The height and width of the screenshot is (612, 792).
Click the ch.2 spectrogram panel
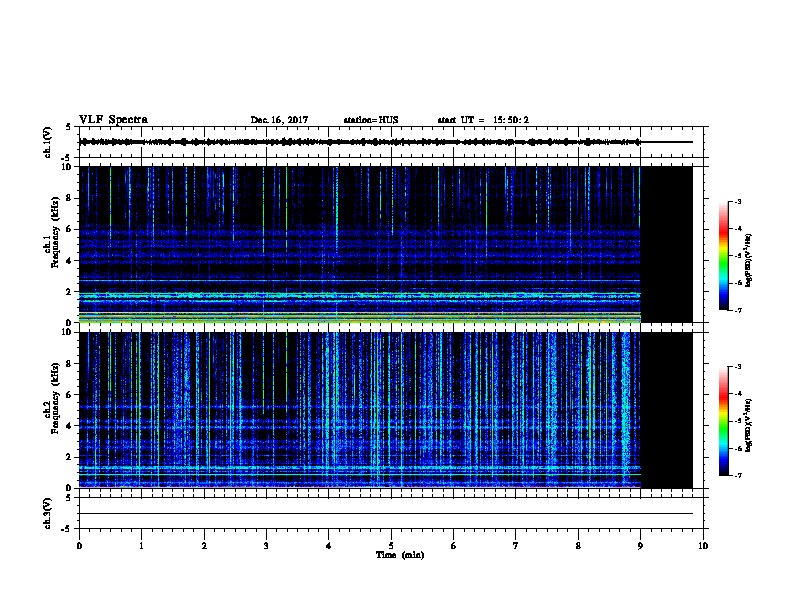pos(391,410)
